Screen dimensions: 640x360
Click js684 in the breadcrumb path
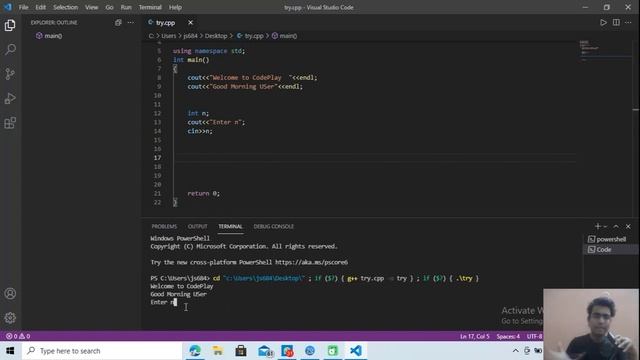tap(190, 36)
